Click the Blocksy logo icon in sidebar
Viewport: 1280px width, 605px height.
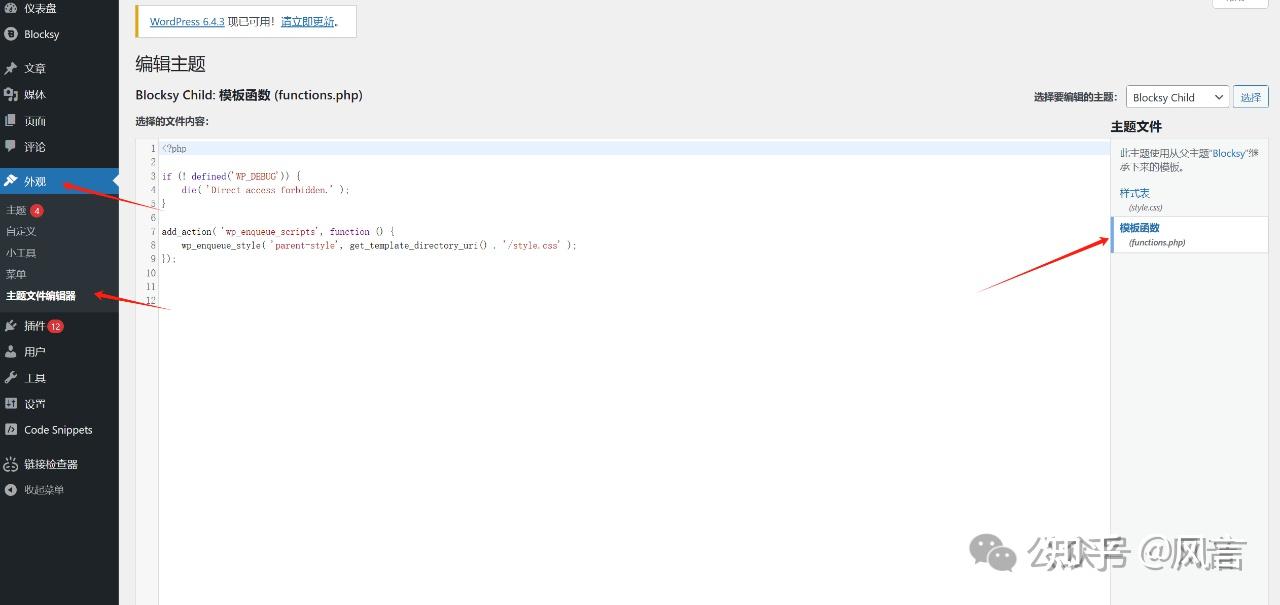coord(11,34)
